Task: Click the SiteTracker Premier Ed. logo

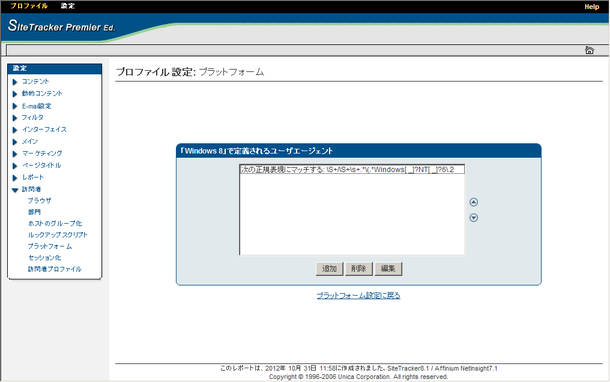Action: pyautogui.click(x=61, y=26)
